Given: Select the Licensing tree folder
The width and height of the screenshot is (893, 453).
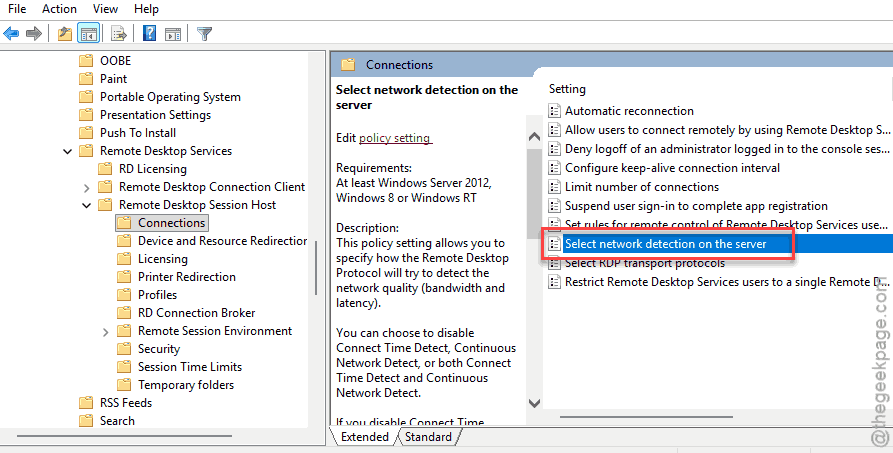Looking at the screenshot, I should pyautogui.click(x=162, y=259).
